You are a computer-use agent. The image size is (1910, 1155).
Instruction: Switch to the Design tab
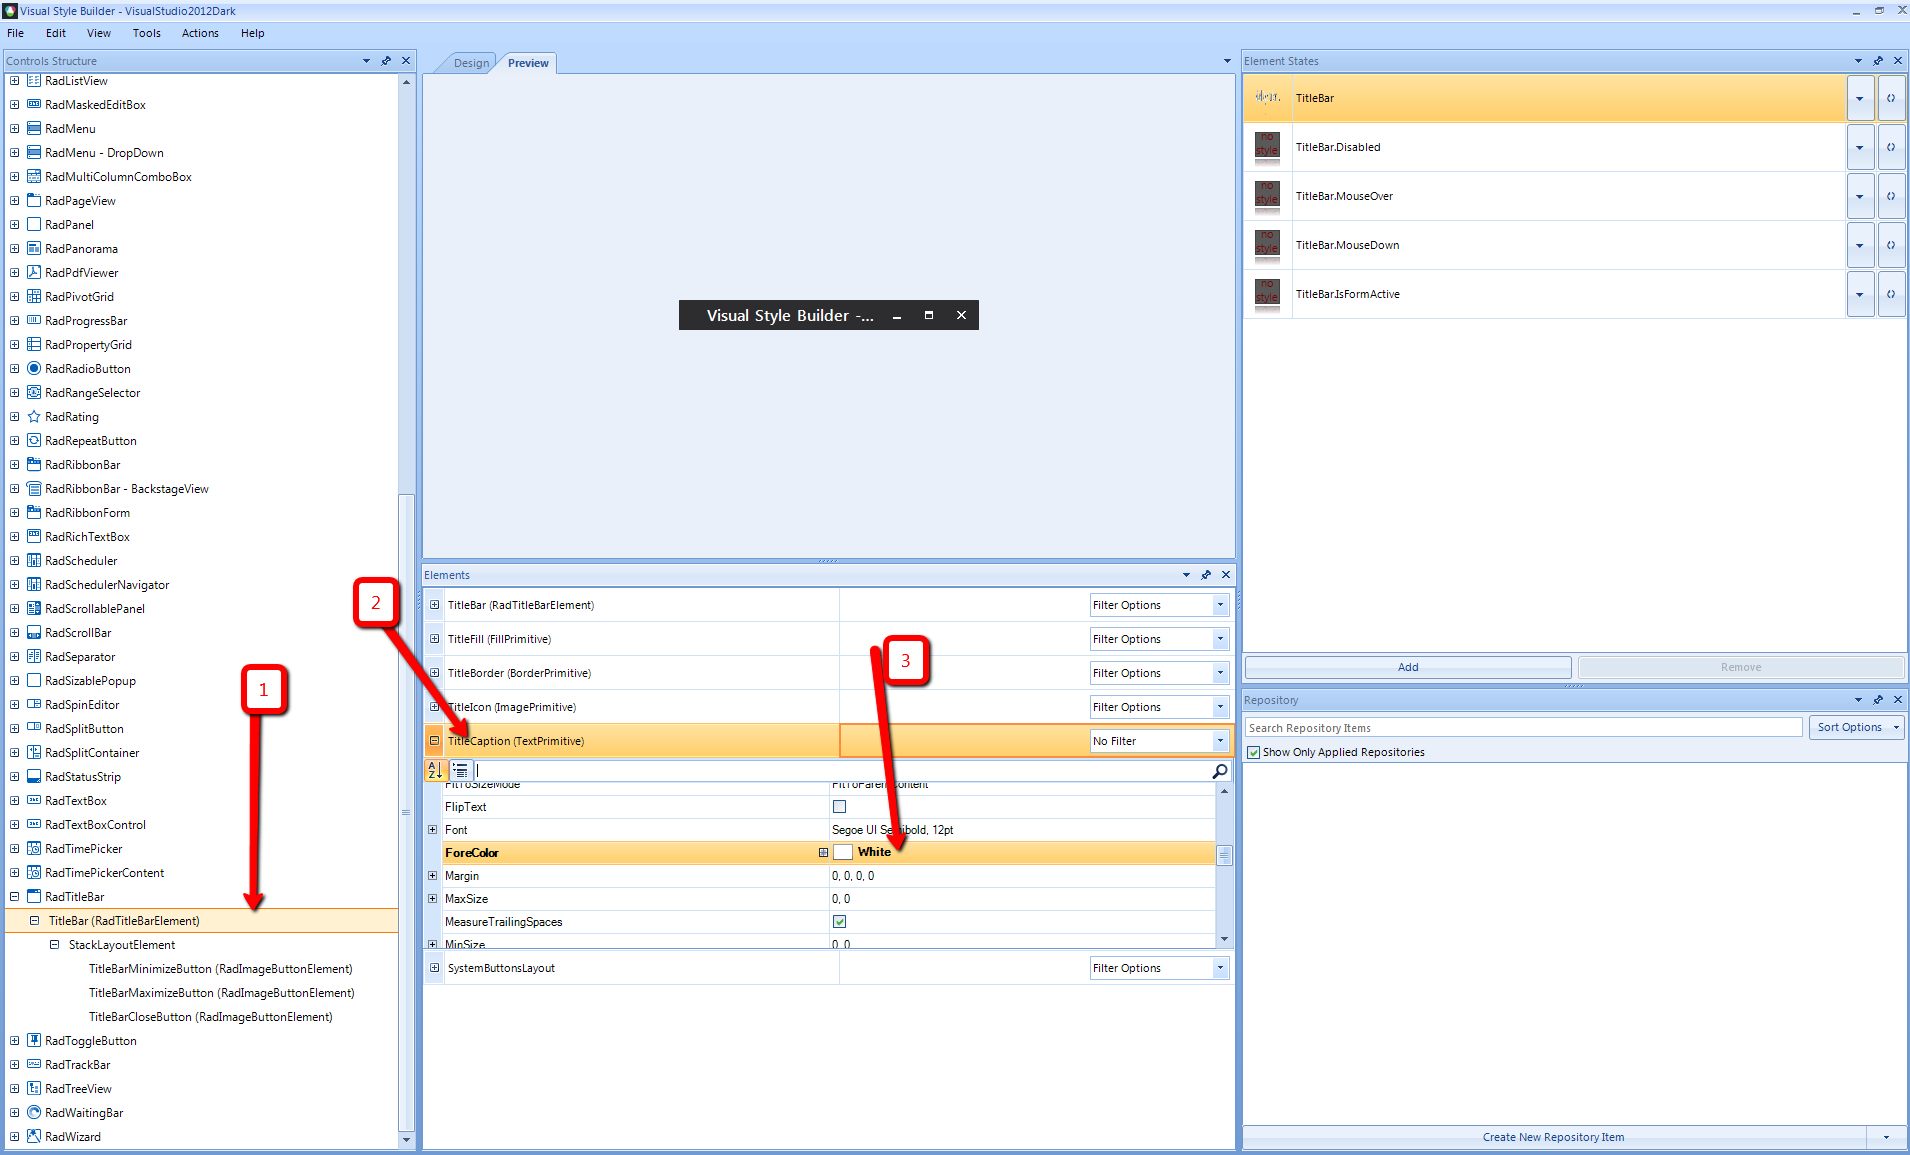point(471,63)
